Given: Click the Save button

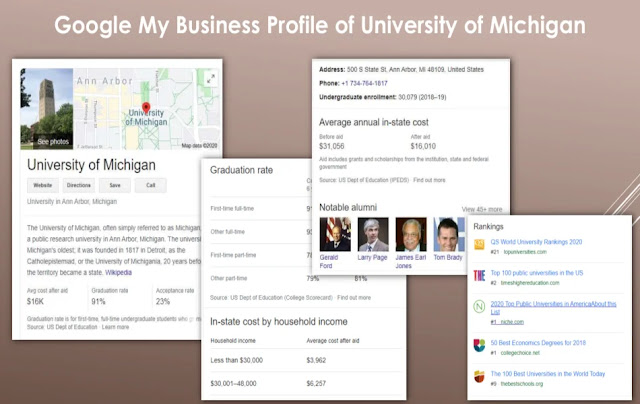Looking at the screenshot, I should pos(115,185).
